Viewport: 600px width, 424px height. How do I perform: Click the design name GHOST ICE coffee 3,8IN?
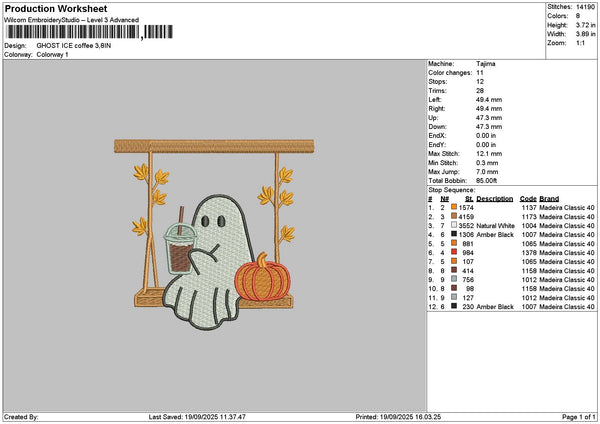pyautogui.click(x=74, y=45)
